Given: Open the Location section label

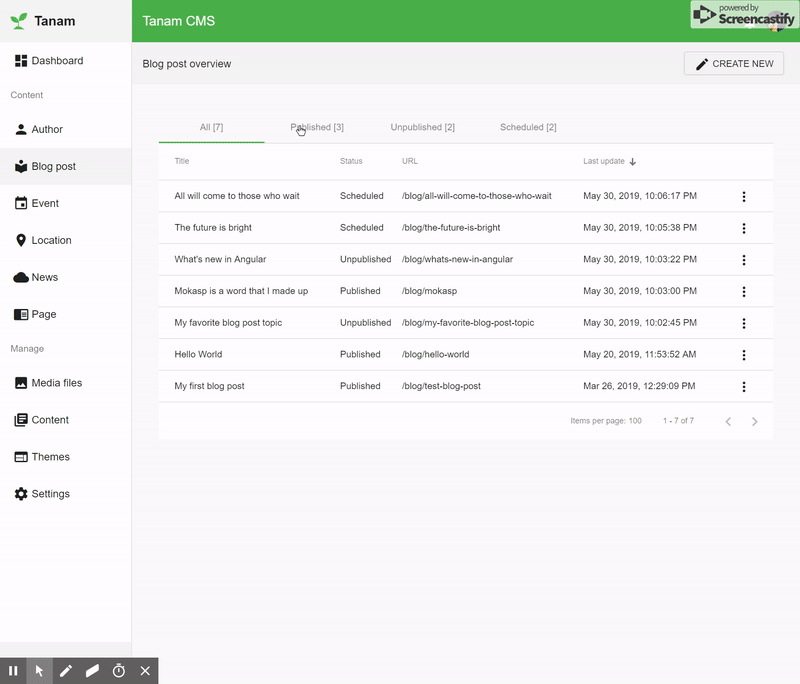Looking at the screenshot, I should [x=52, y=240].
